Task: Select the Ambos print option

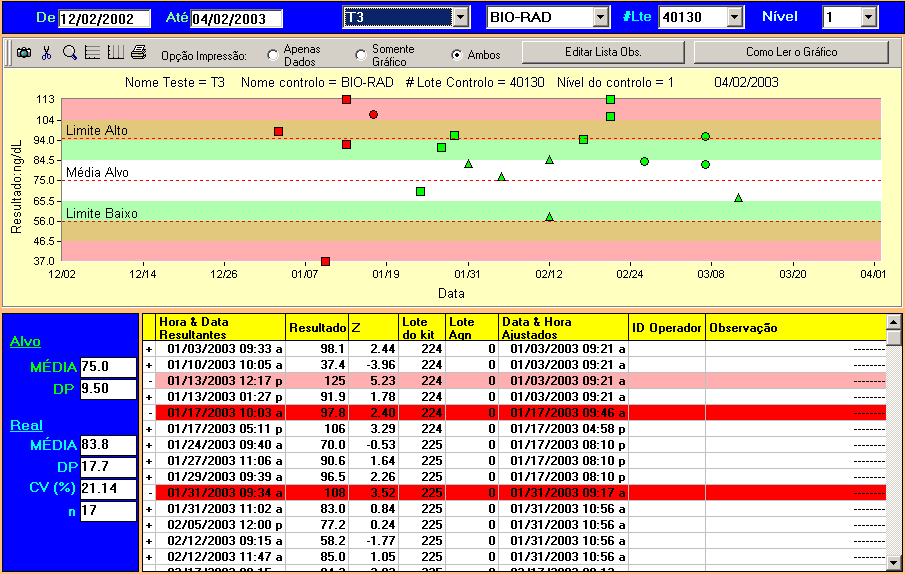Action: point(457,55)
